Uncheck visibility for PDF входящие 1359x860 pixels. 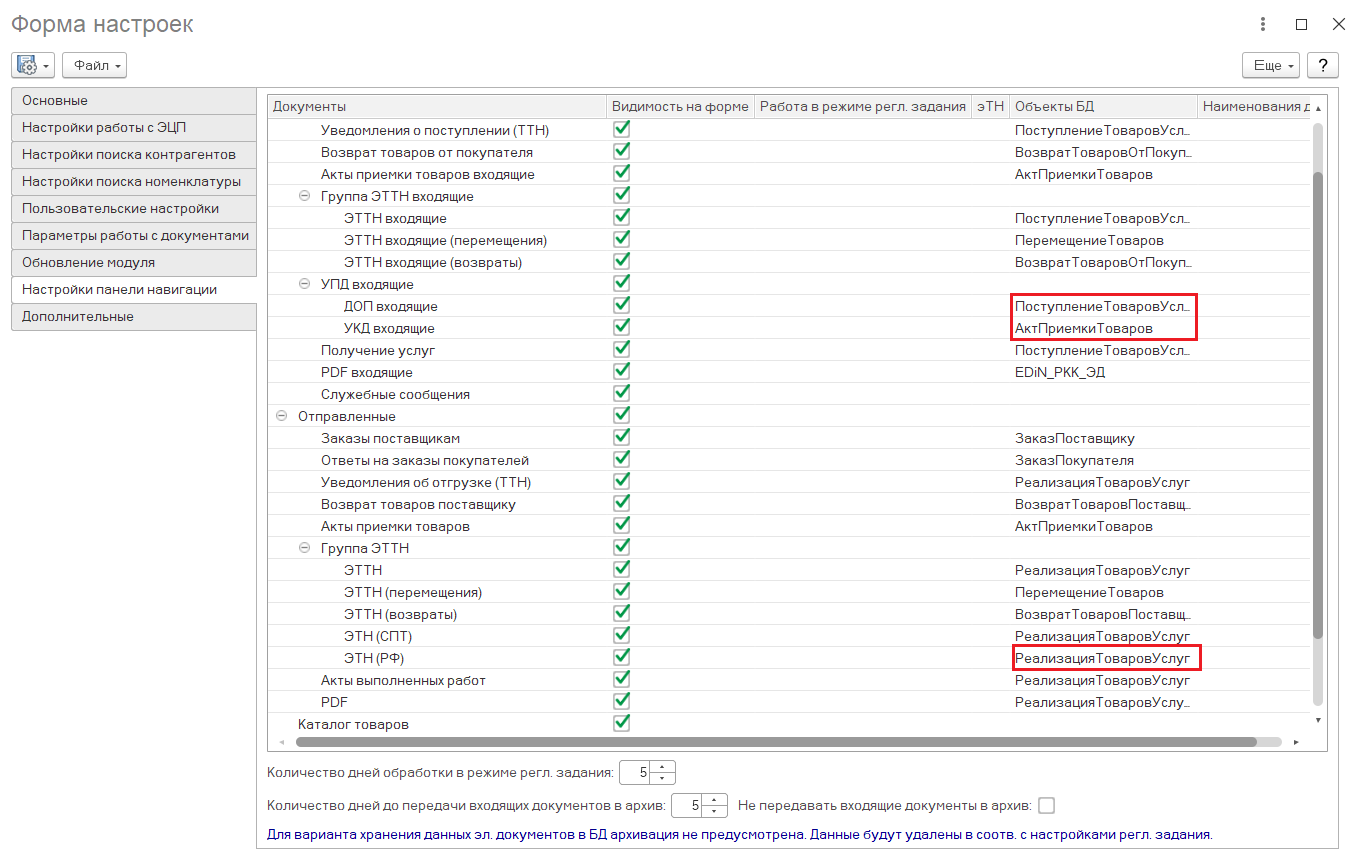pos(621,372)
